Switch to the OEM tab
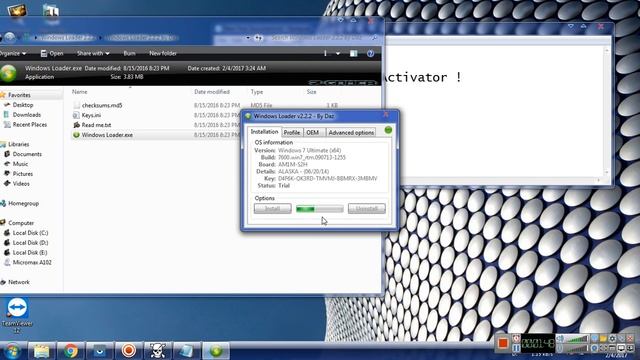 click(313, 133)
